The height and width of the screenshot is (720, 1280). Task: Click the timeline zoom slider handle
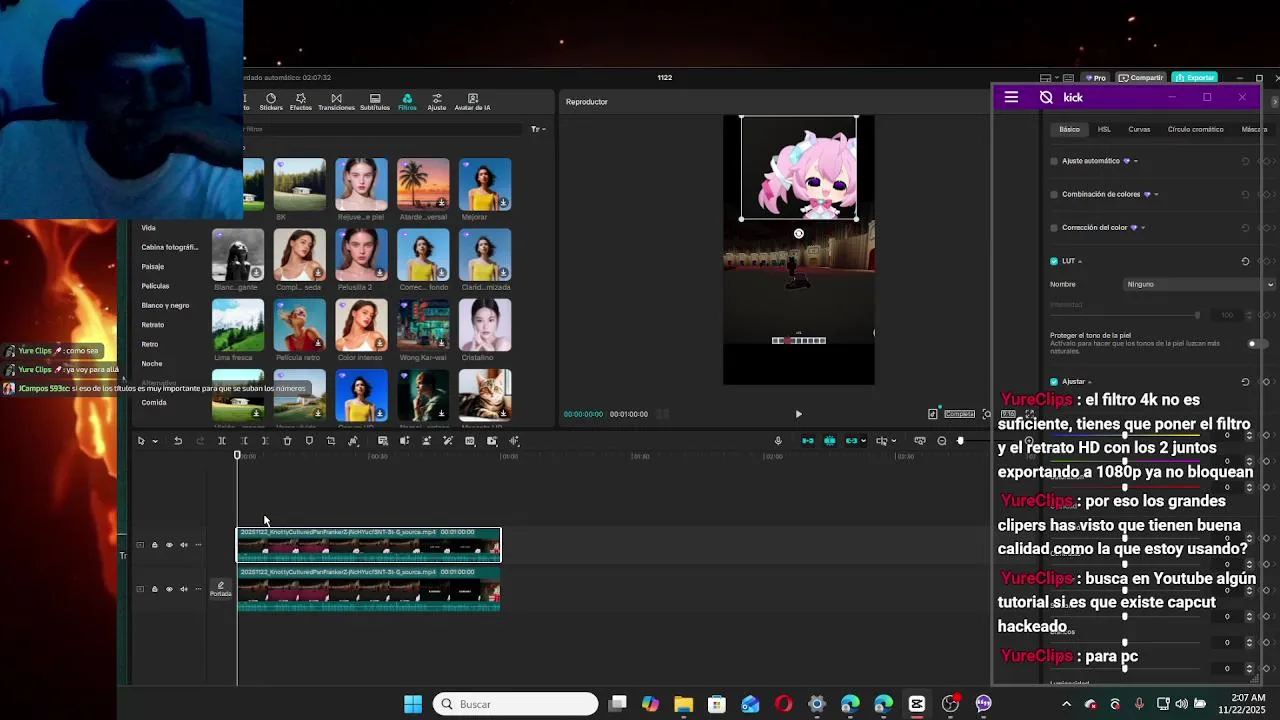click(x=960, y=441)
